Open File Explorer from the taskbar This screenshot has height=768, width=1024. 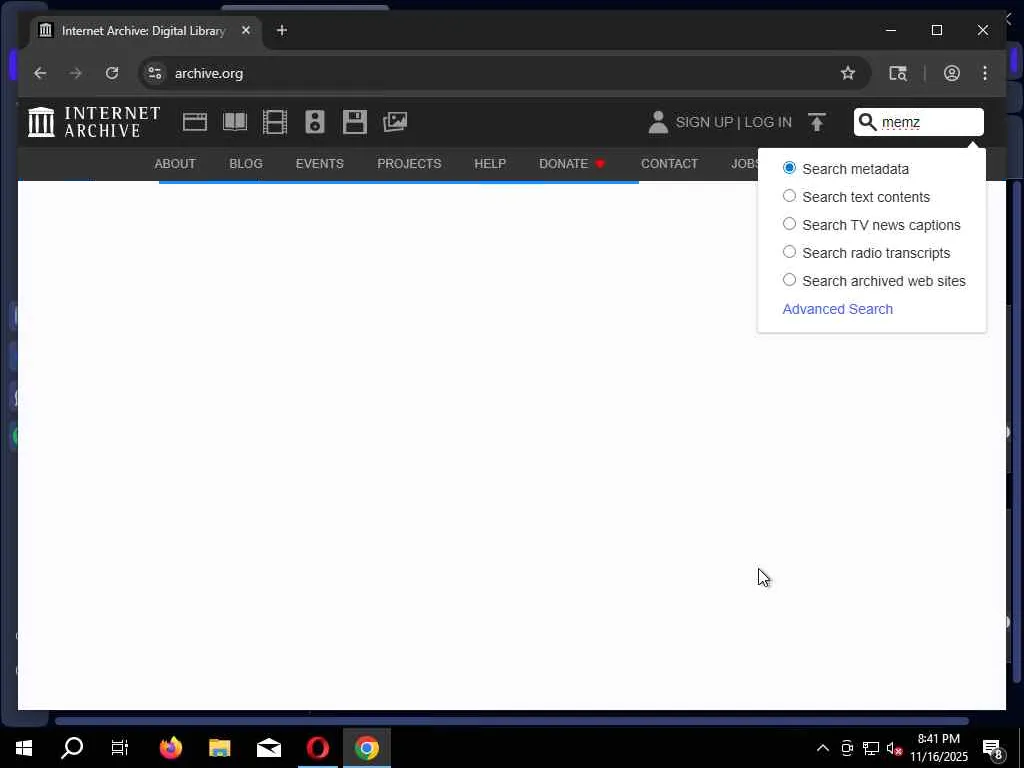219,748
